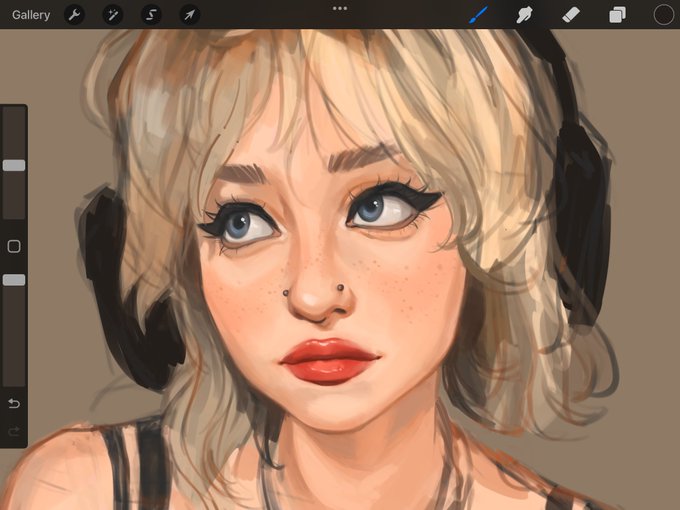Open the active color picker circle

tap(664, 15)
